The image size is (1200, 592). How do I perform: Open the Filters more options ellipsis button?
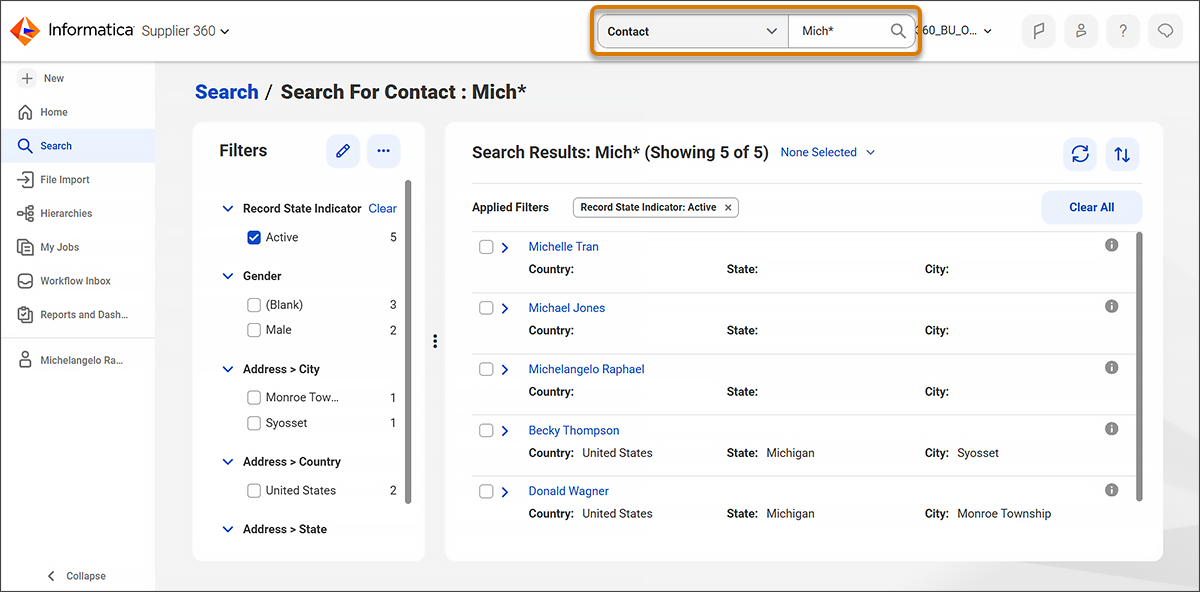tap(383, 151)
